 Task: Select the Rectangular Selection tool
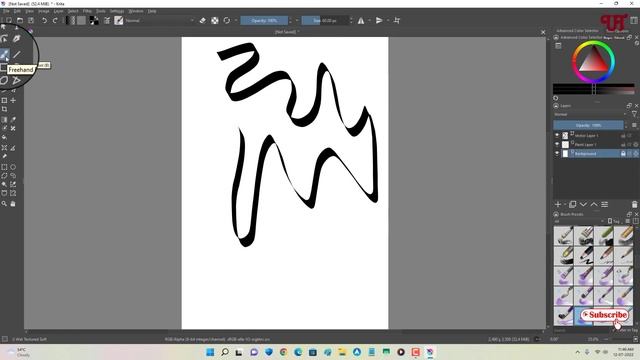tap(4, 167)
